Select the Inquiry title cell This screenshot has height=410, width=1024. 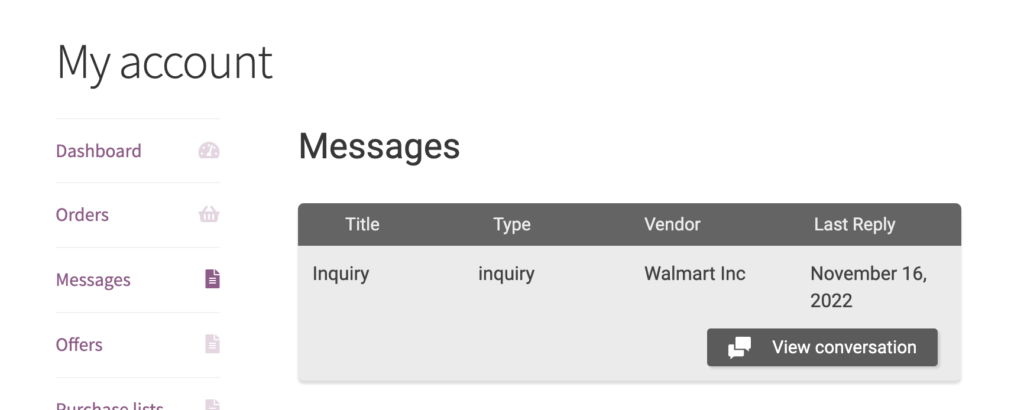click(x=341, y=274)
